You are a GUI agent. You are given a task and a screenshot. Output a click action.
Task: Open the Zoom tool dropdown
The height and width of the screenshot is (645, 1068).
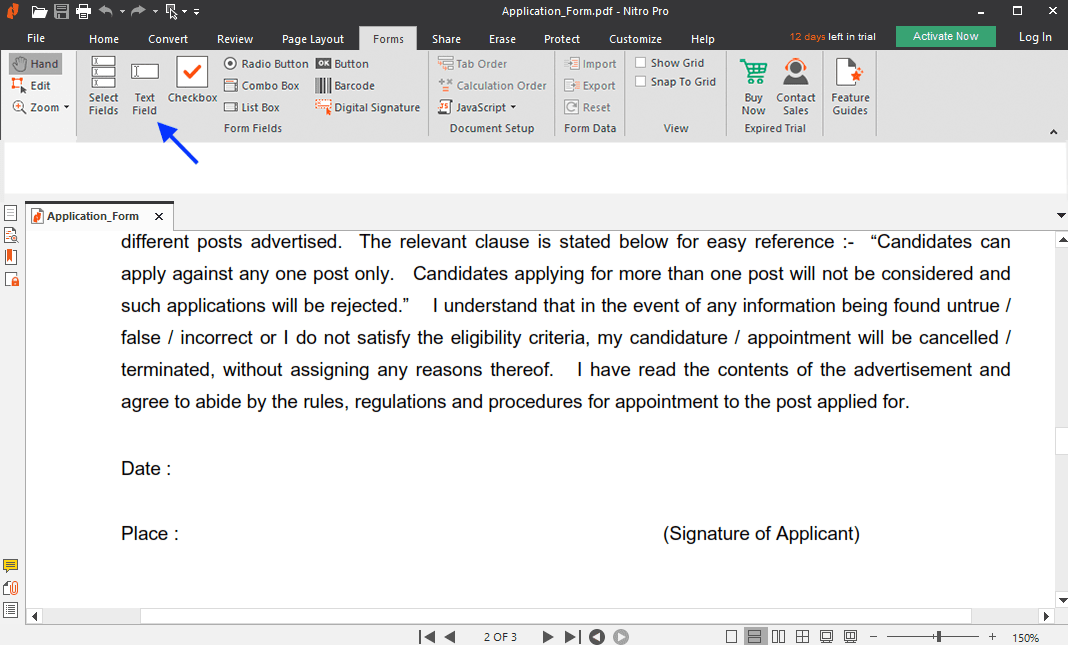click(x=64, y=107)
